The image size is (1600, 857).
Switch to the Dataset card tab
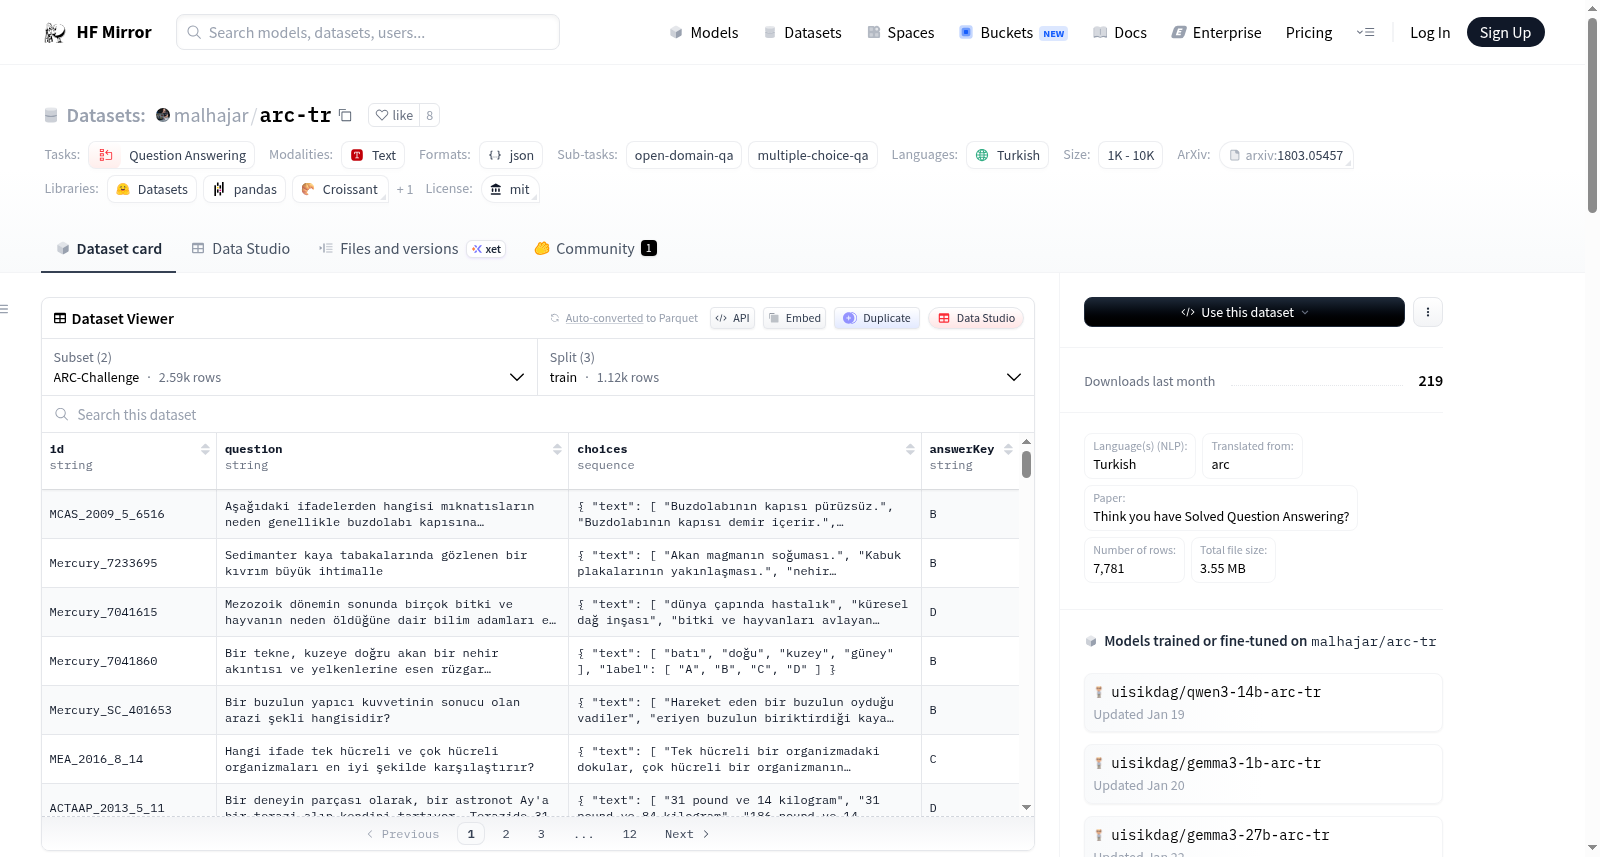tap(109, 248)
